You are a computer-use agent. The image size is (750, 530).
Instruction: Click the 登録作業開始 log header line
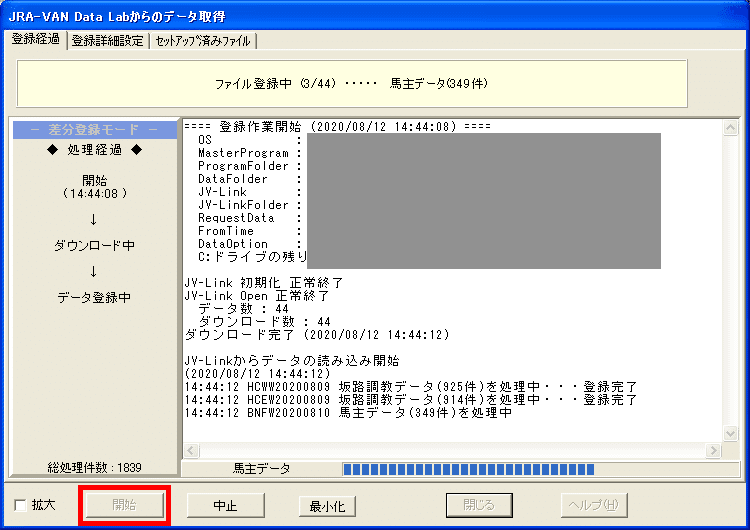(x=337, y=127)
